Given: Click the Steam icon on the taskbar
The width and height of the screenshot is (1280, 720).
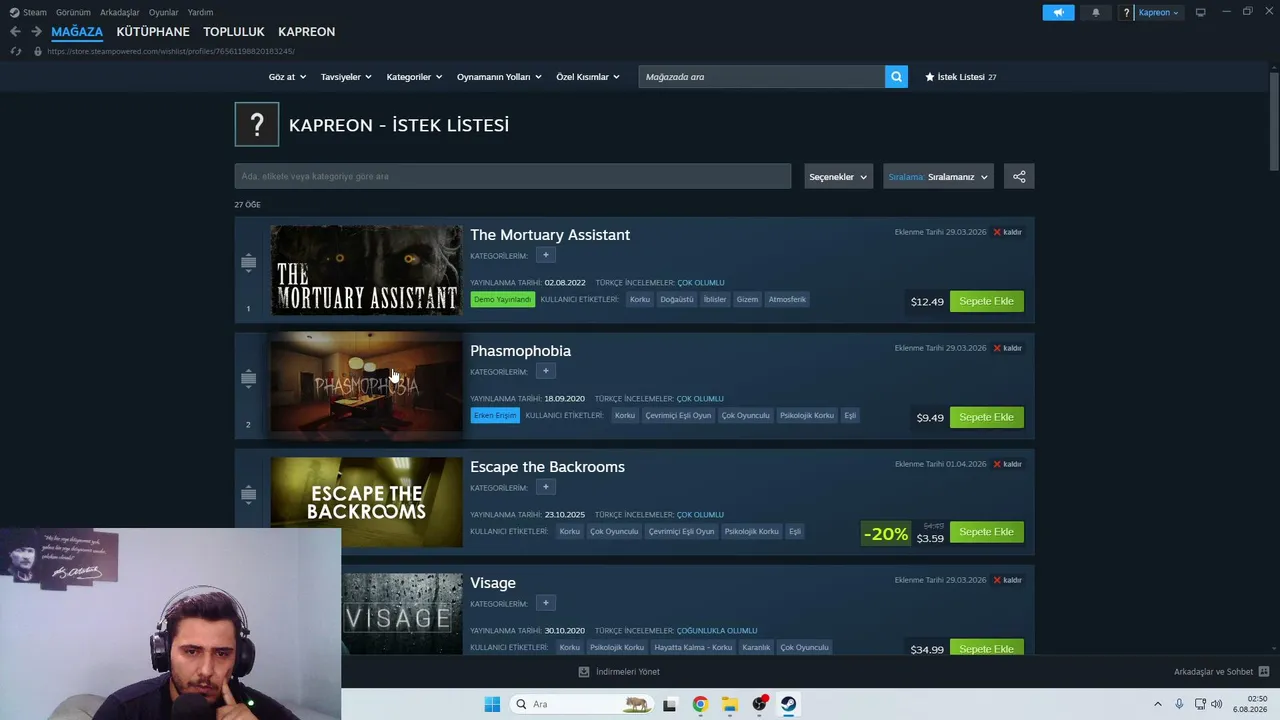Looking at the screenshot, I should 789,704.
